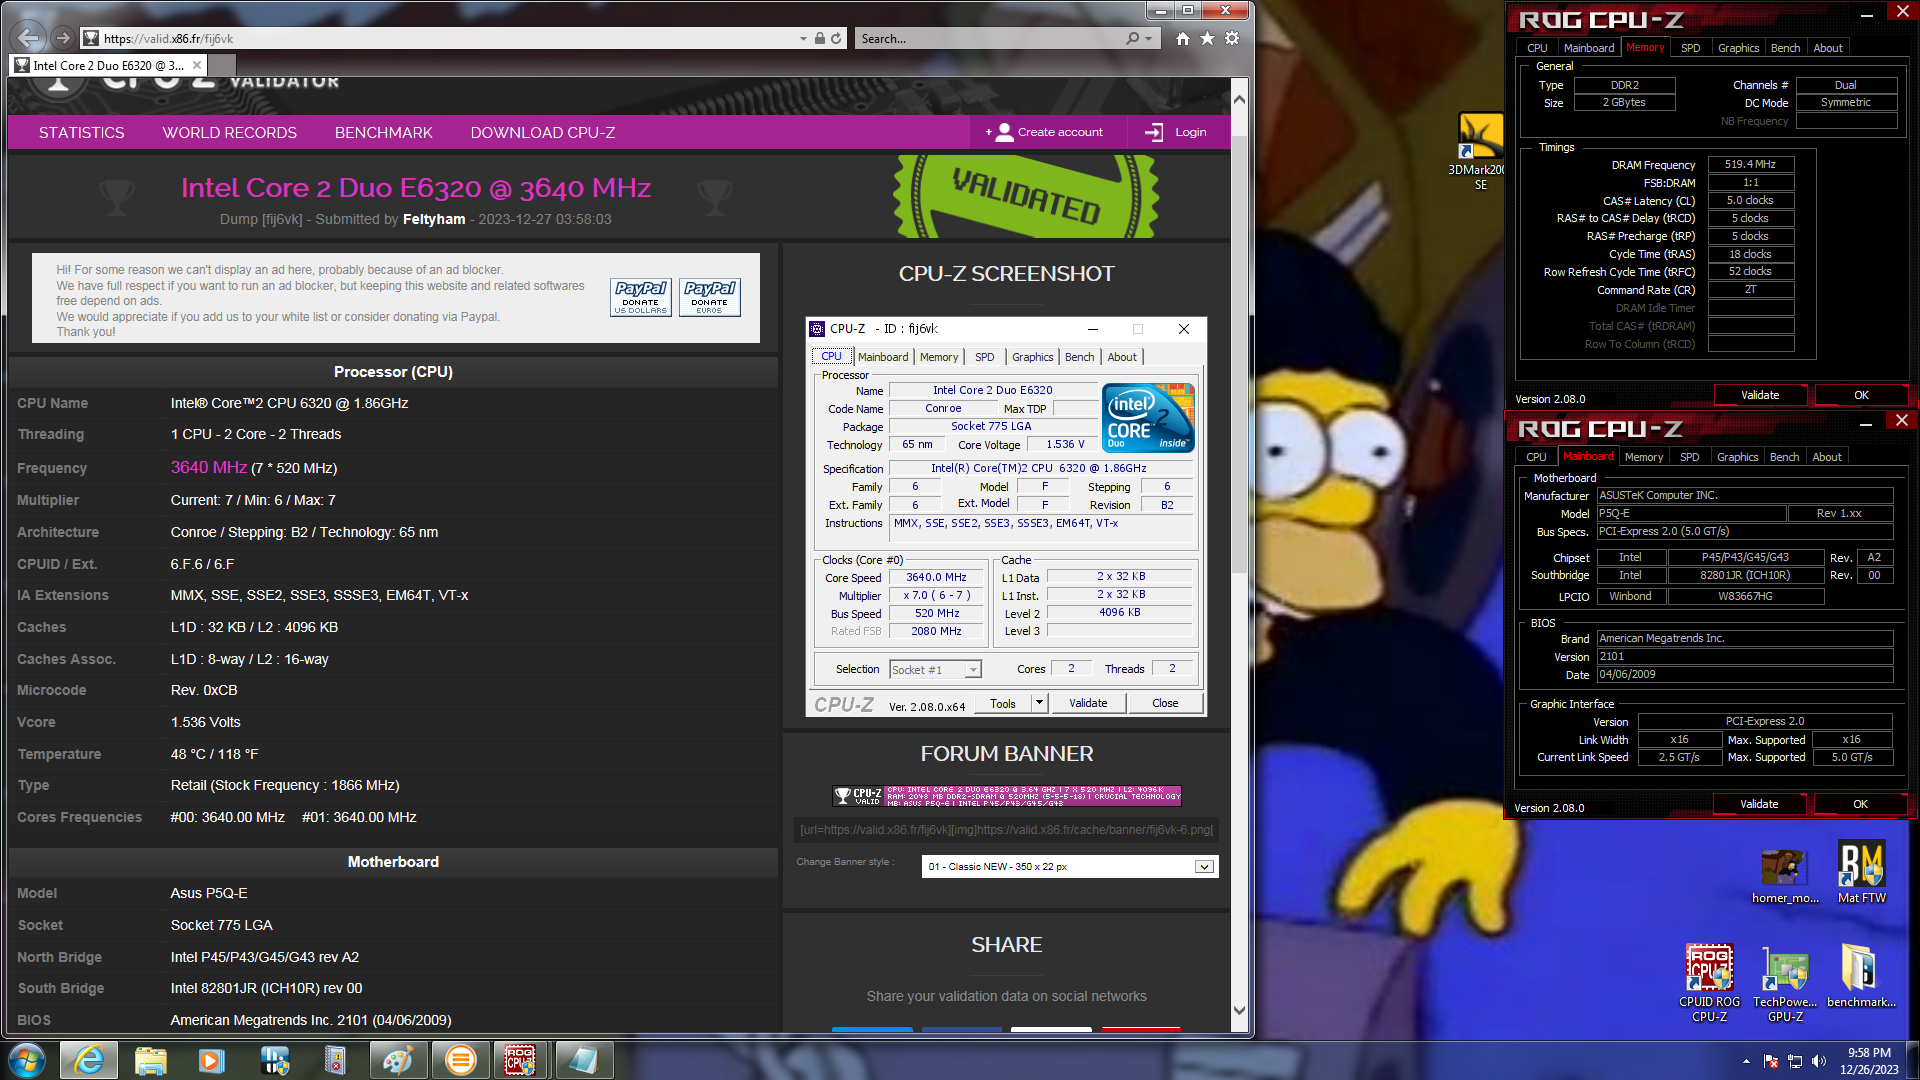The image size is (1920, 1080).
Task: Select Mainboard tab in Memory CPU-Z window
Action: pyautogui.click(x=1588, y=48)
